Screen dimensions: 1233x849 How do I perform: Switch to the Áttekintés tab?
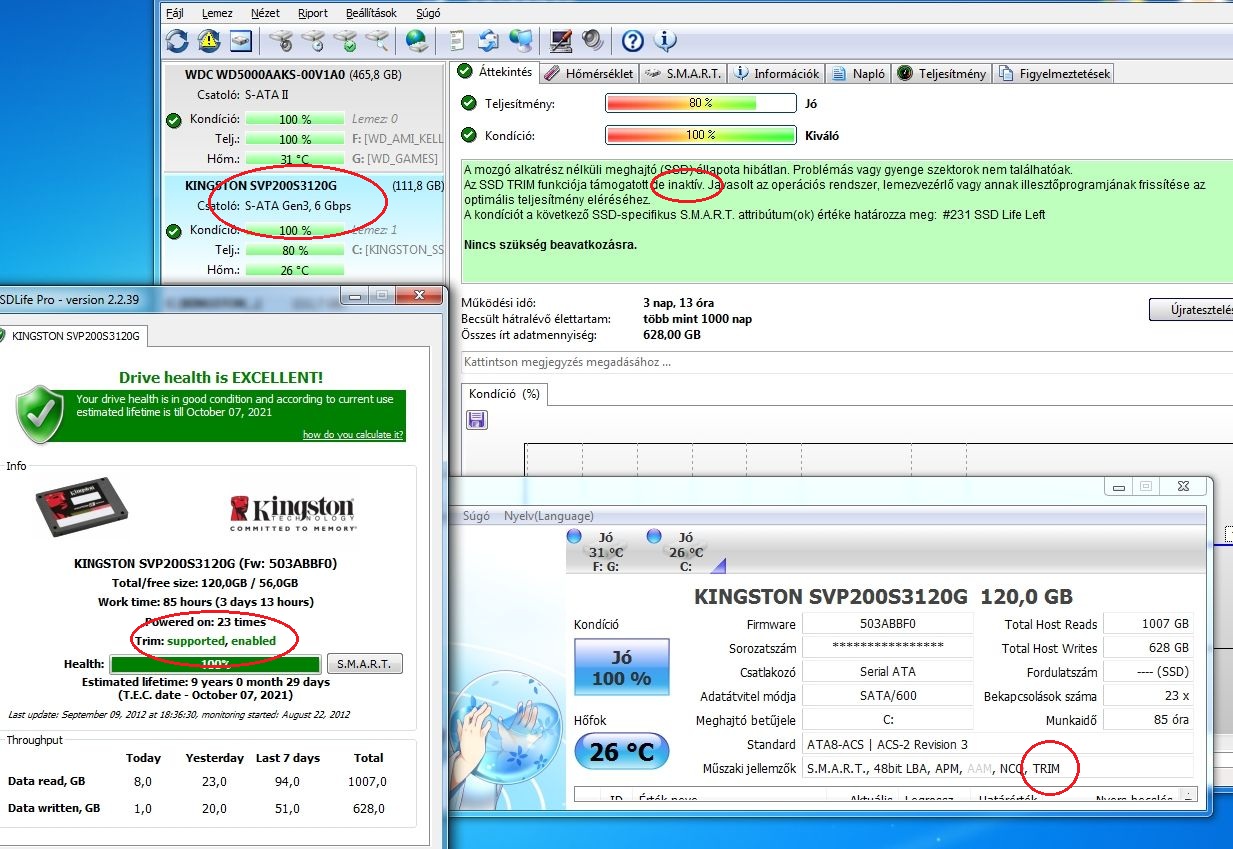click(494, 72)
